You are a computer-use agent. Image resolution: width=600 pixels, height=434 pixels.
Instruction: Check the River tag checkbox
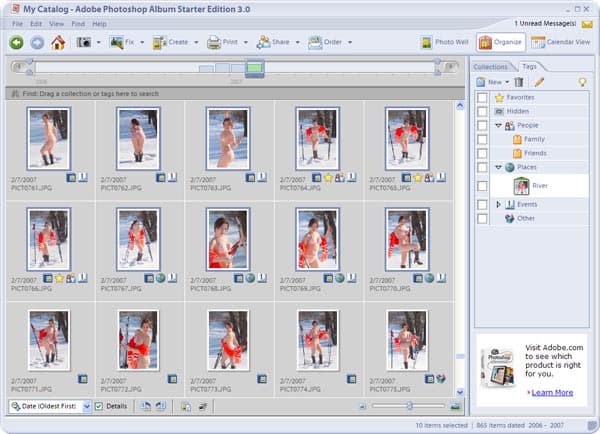(x=482, y=186)
